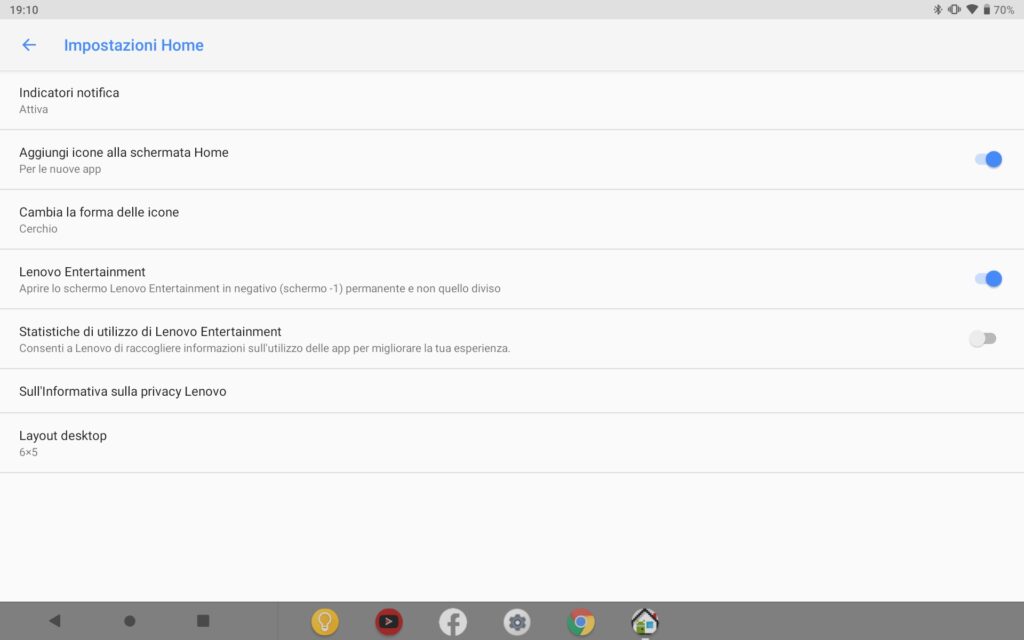
Task: Open Cambia la forma delle icone
Action: pos(512,219)
